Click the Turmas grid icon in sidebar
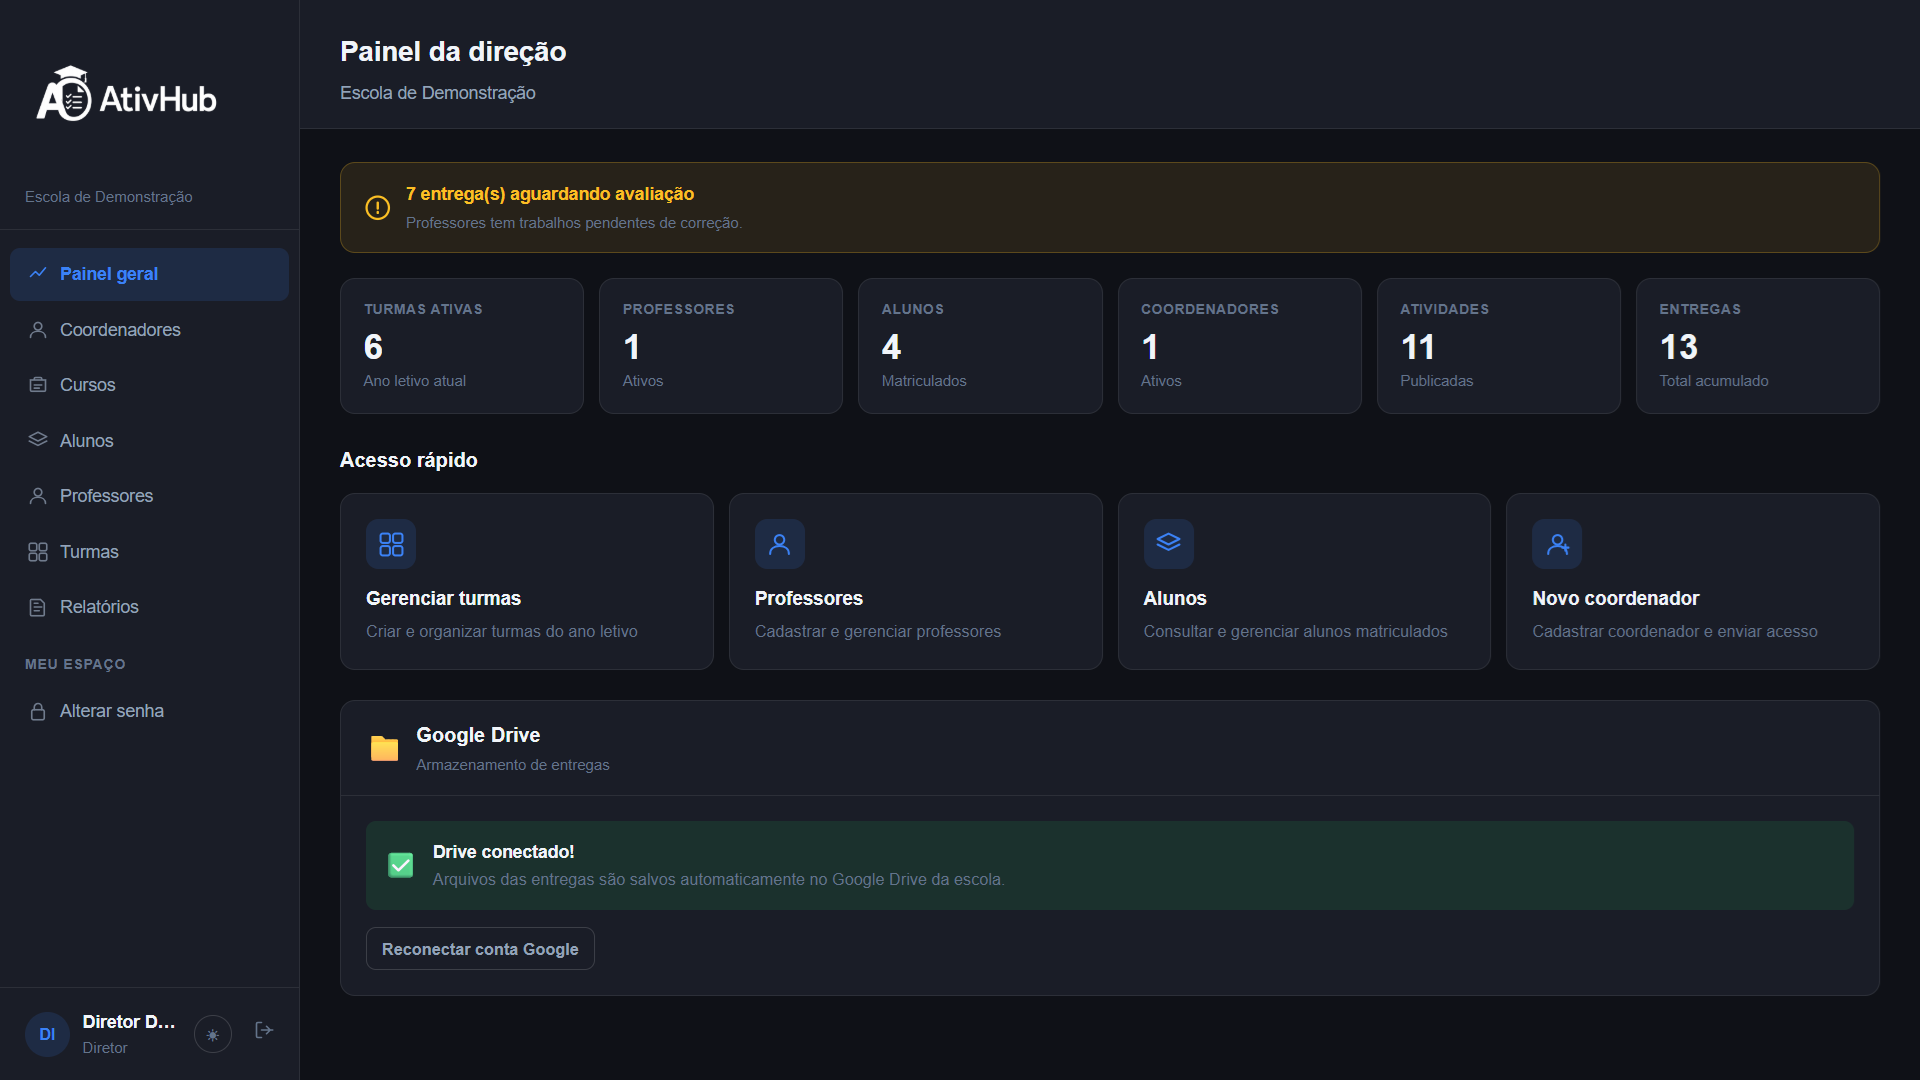1920x1080 pixels. [38, 552]
